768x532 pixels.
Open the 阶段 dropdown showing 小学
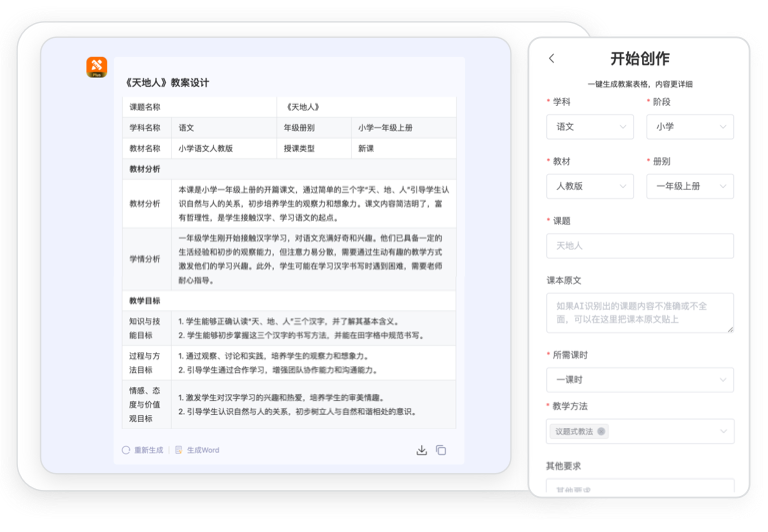tap(690, 127)
